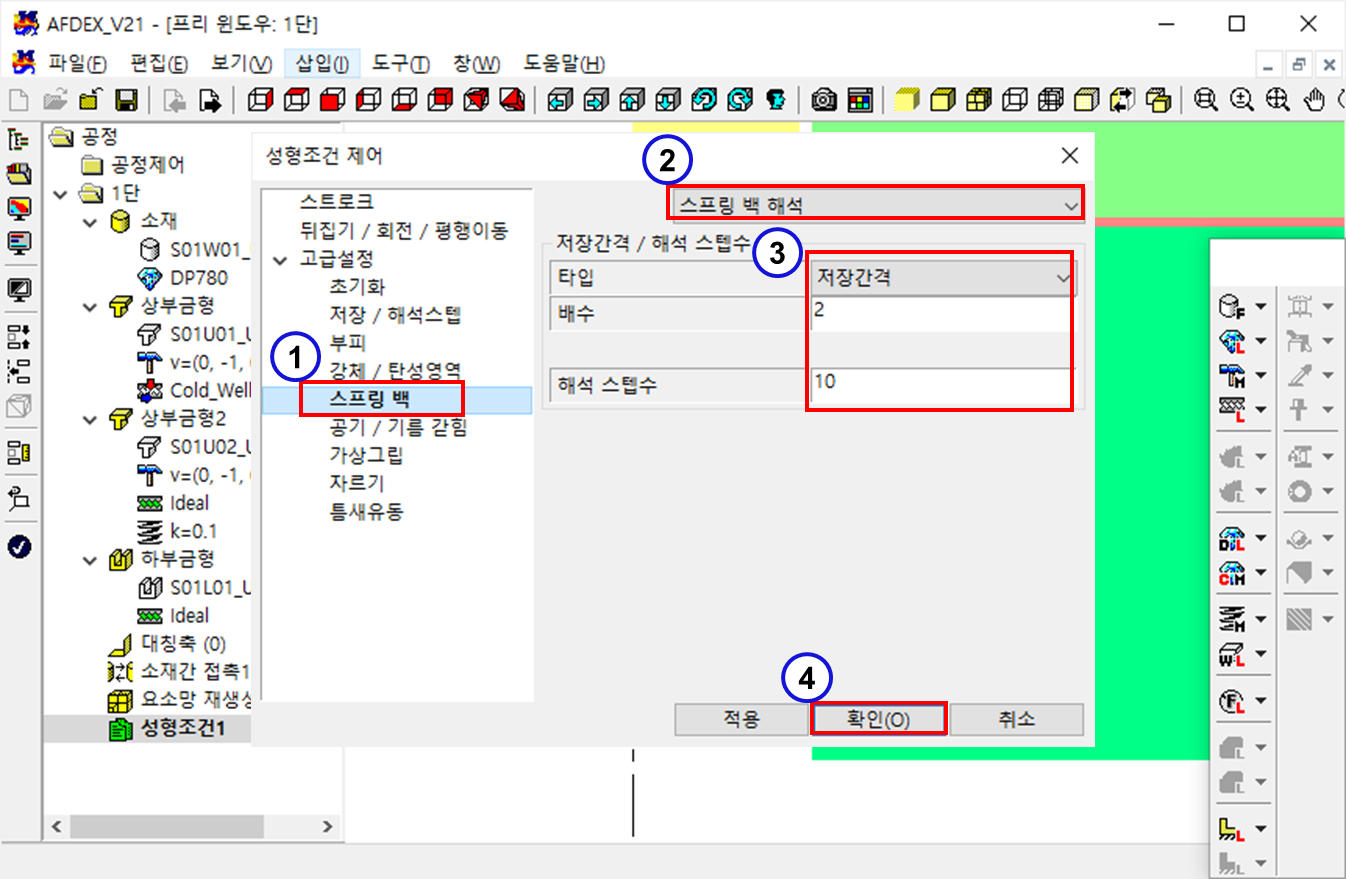
Task: Open the 저장간격 type dropdown
Action: click(x=939, y=279)
